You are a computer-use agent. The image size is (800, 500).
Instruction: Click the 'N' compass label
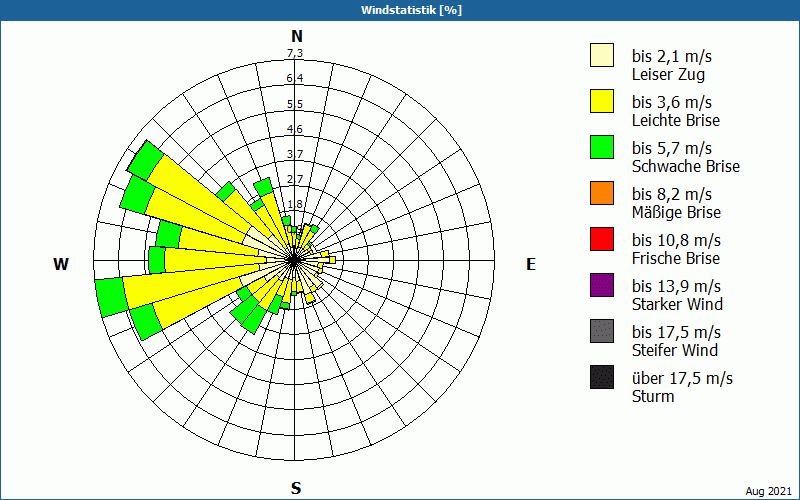tap(296, 36)
